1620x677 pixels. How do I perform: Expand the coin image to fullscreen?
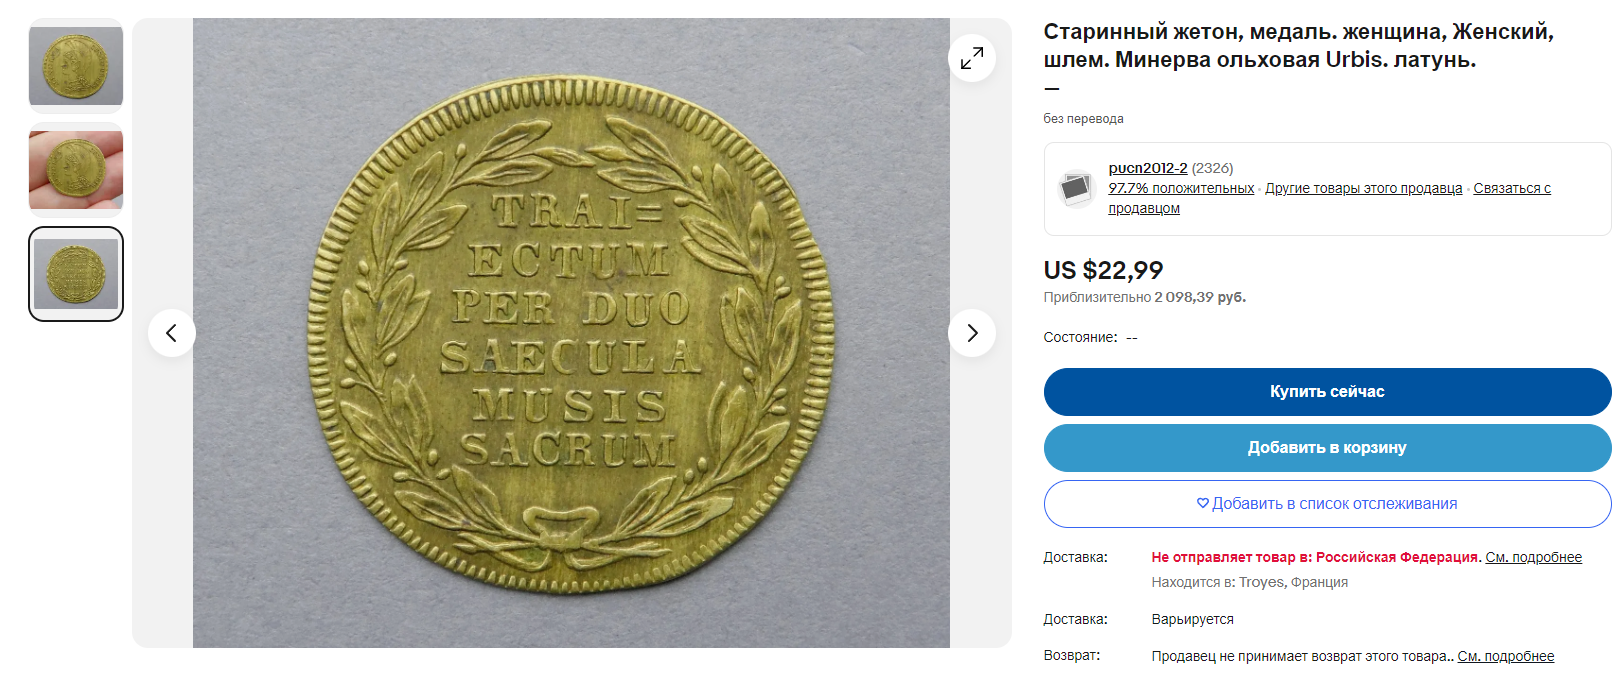tap(971, 59)
